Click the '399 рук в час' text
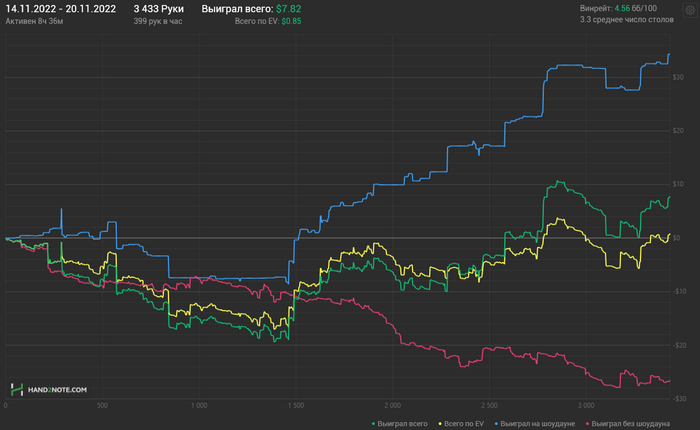The width and height of the screenshot is (700, 430). pos(158,21)
